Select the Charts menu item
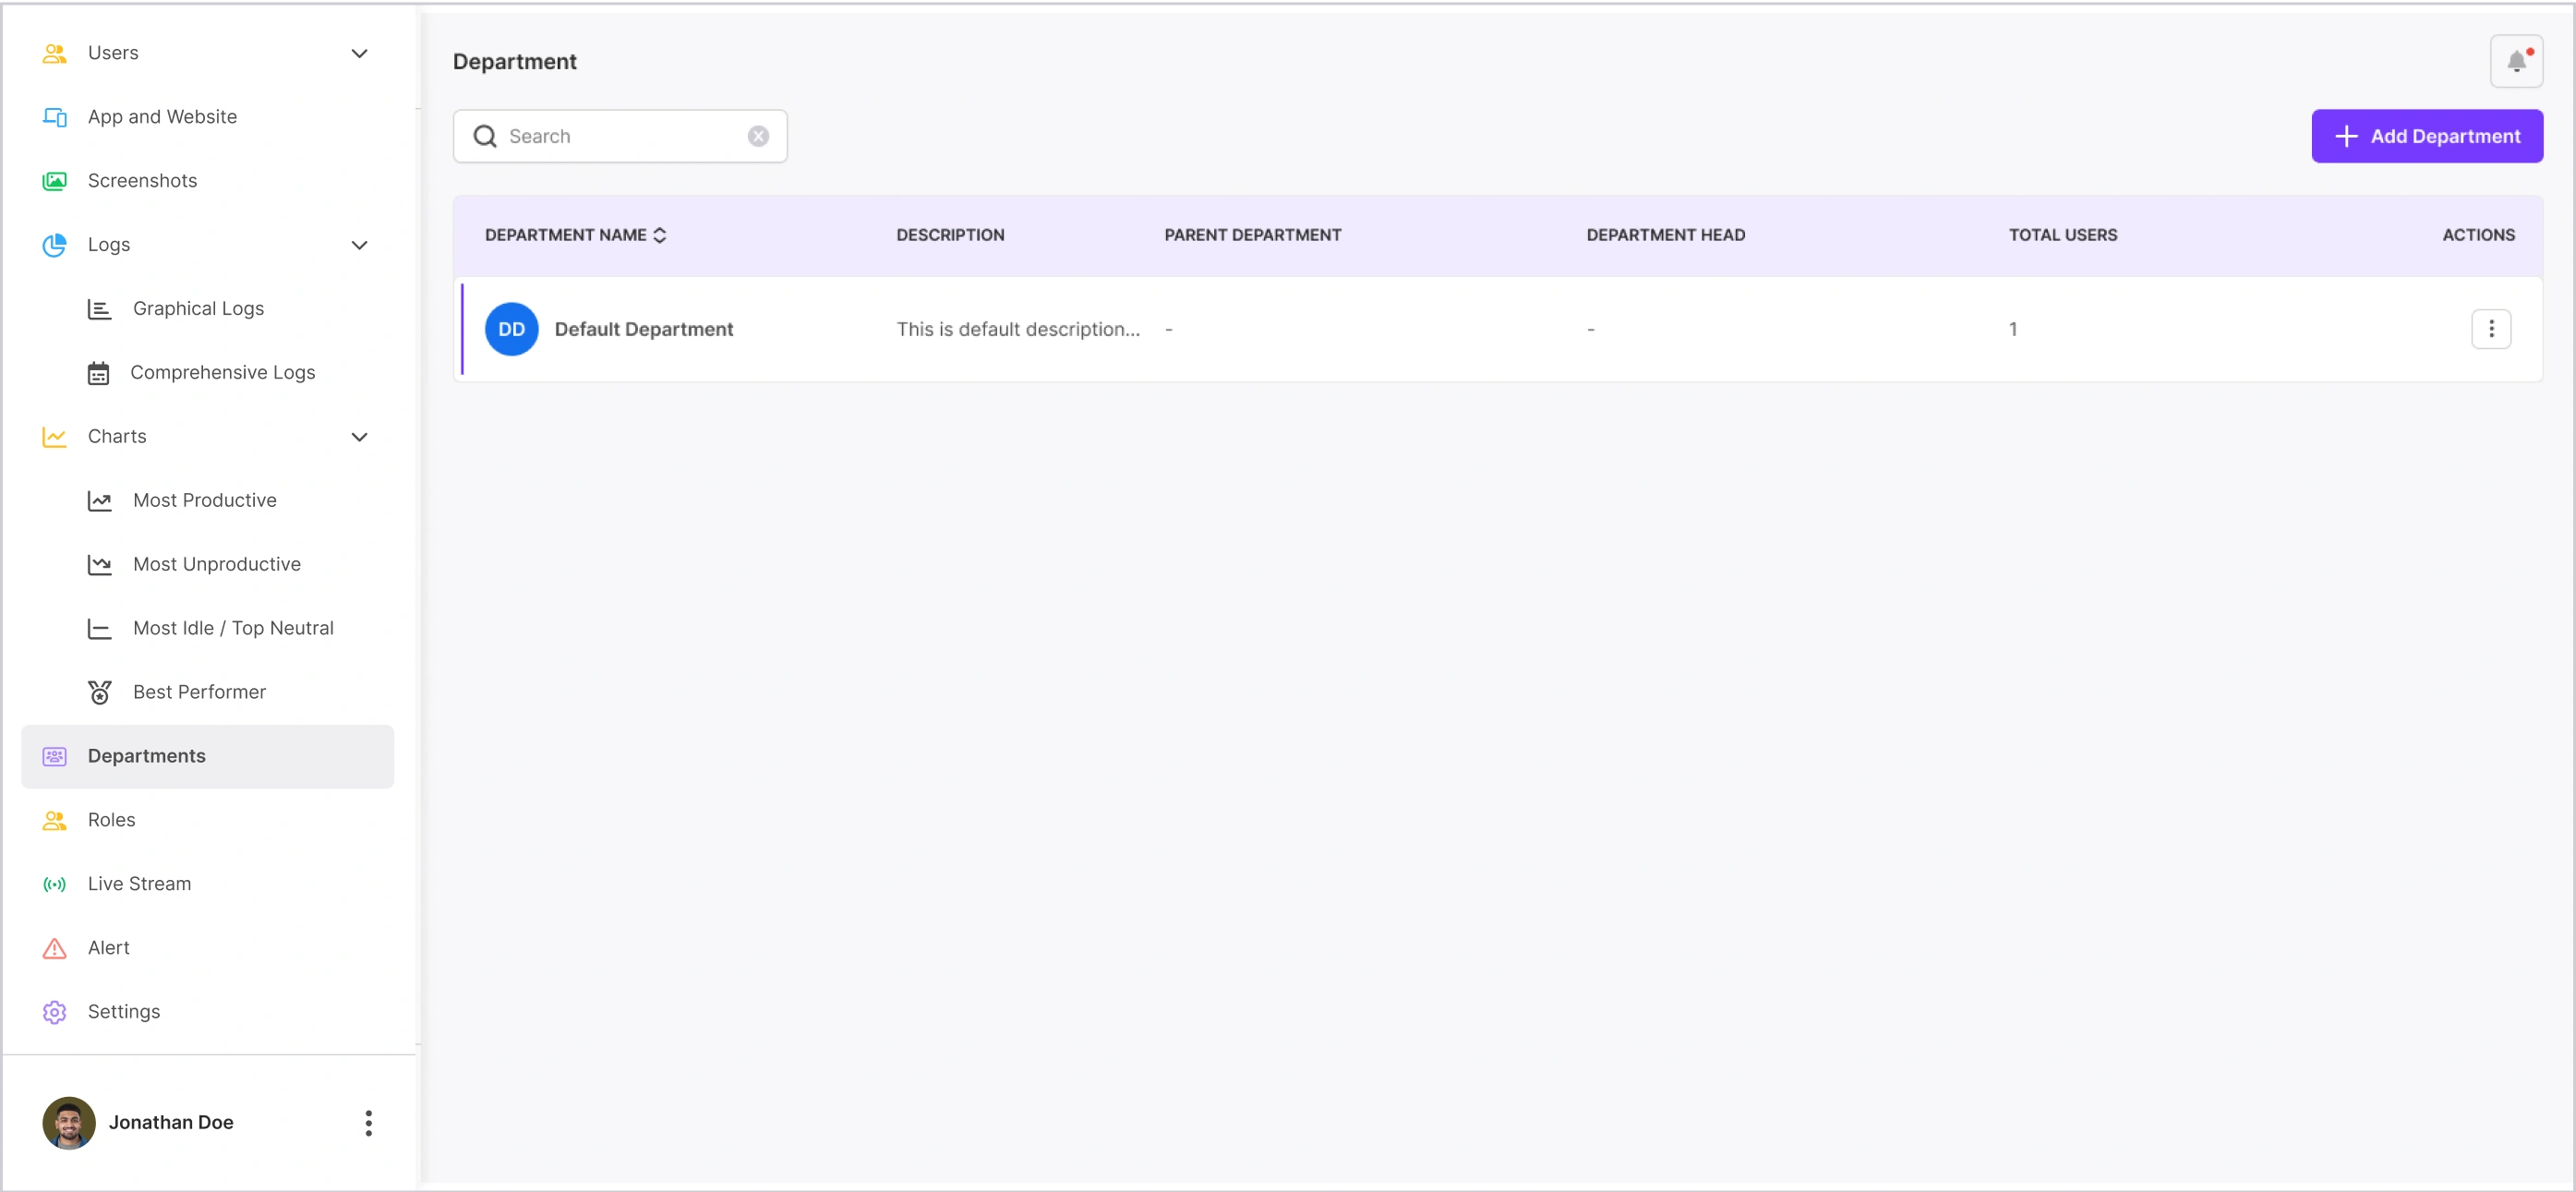This screenshot has height=1192, width=2576. click(x=207, y=437)
